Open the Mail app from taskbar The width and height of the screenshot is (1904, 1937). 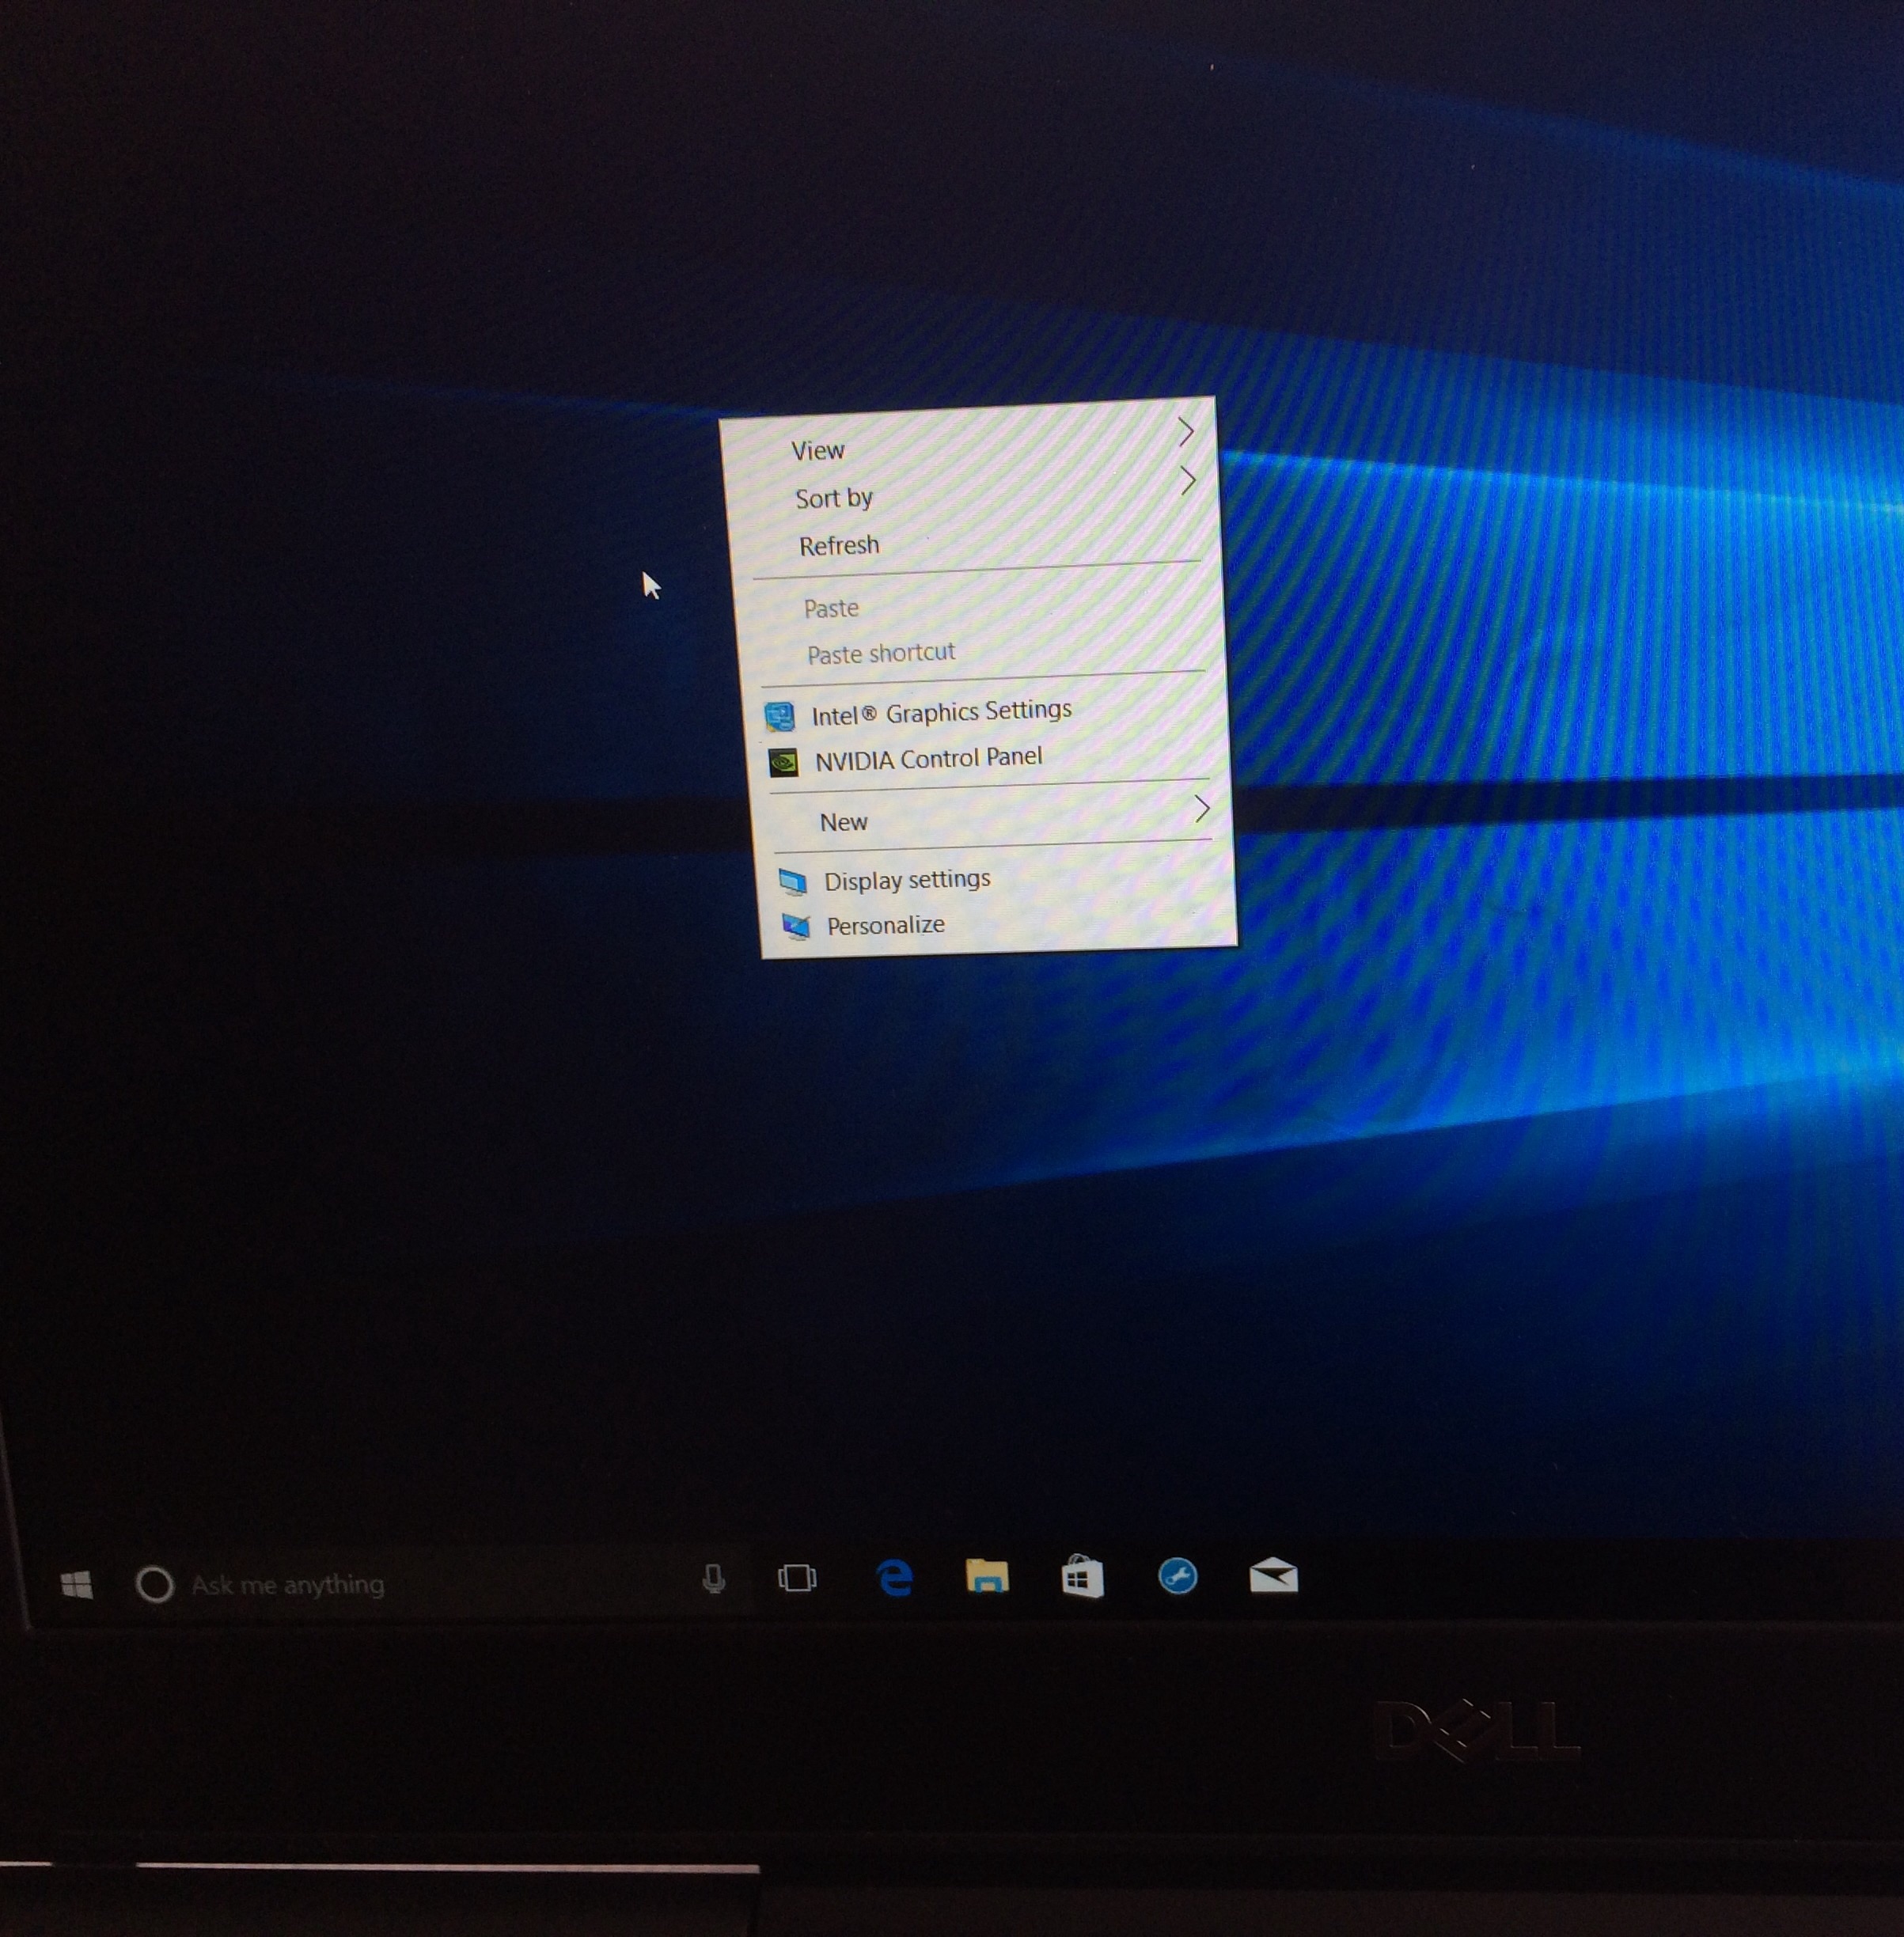coord(1273,1575)
